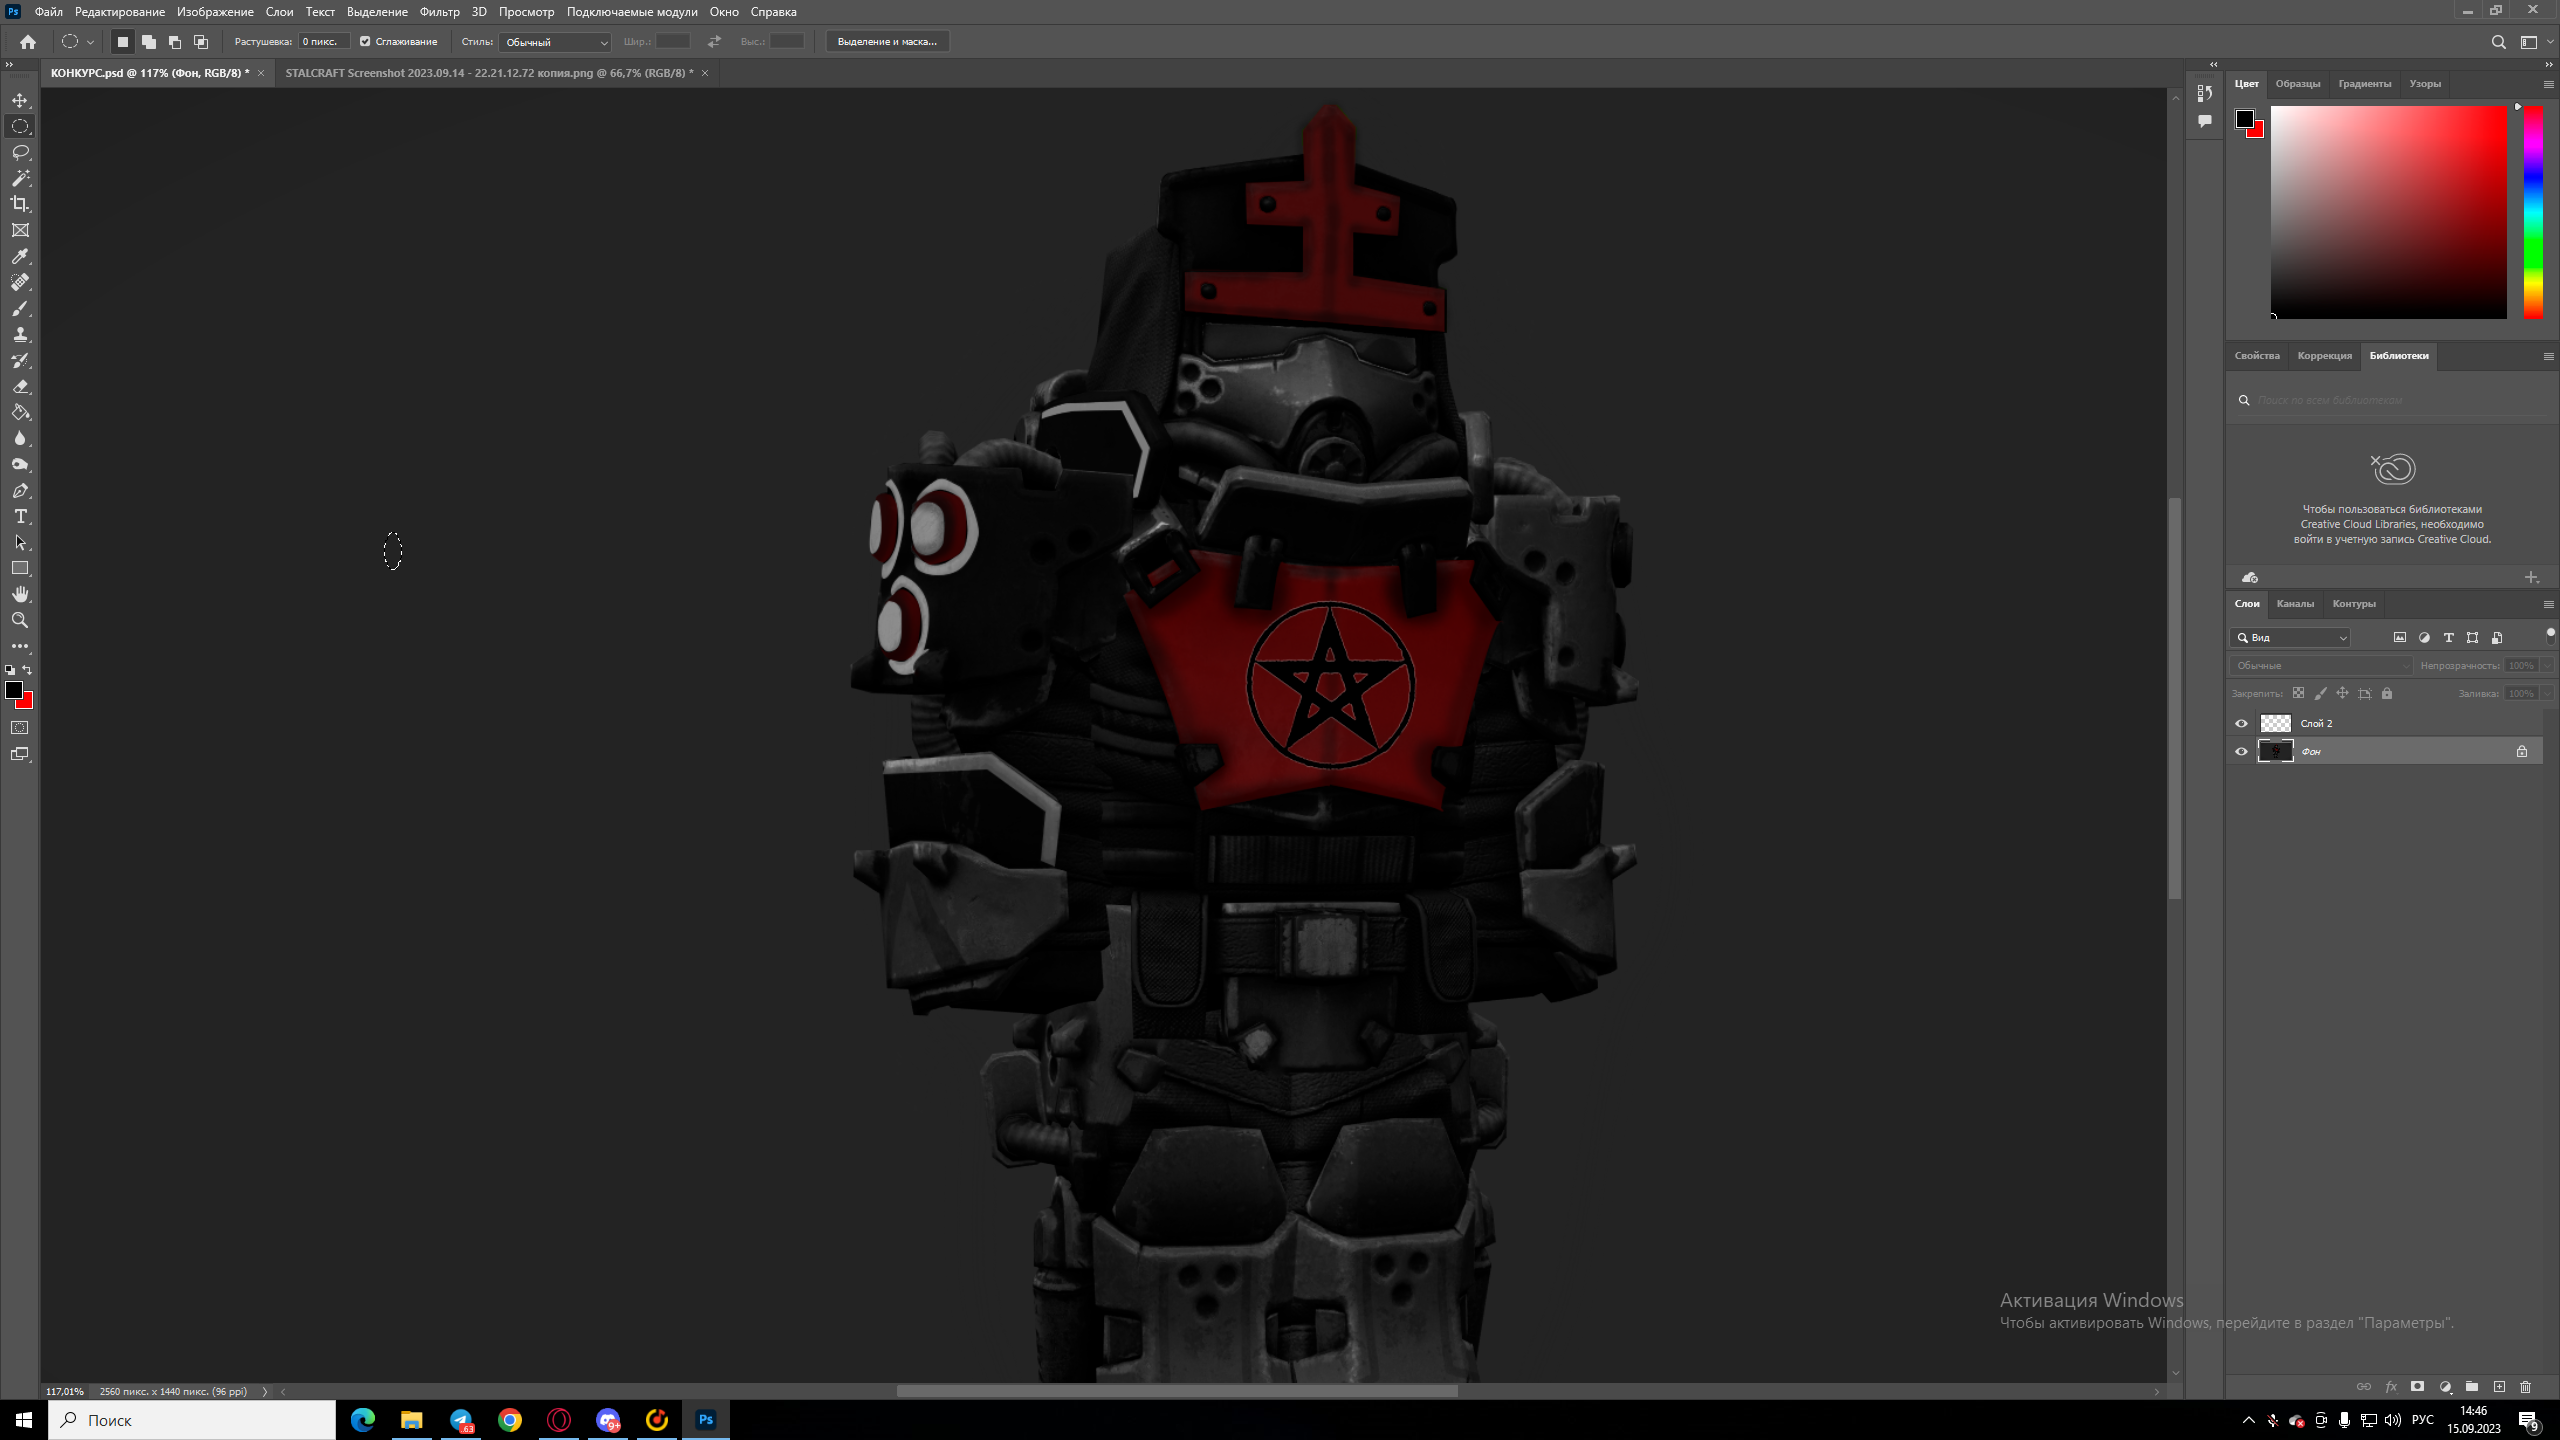The width and height of the screenshot is (2560, 1440).
Task: Create new layer plus icon
Action: [2499, 1387]
